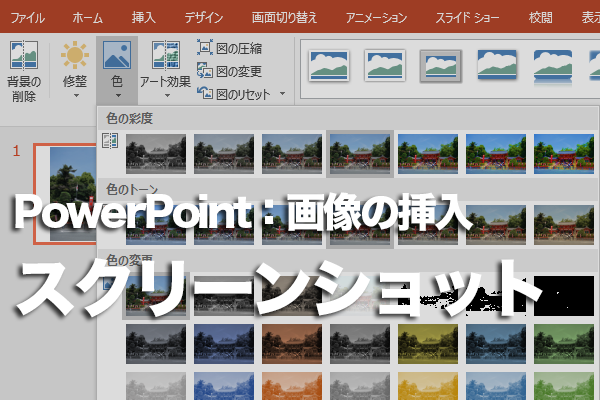This screenshot has height=400, width=600.
Task: Select slide 1 thumbnail in slide panel
Action: pos(64,194)
